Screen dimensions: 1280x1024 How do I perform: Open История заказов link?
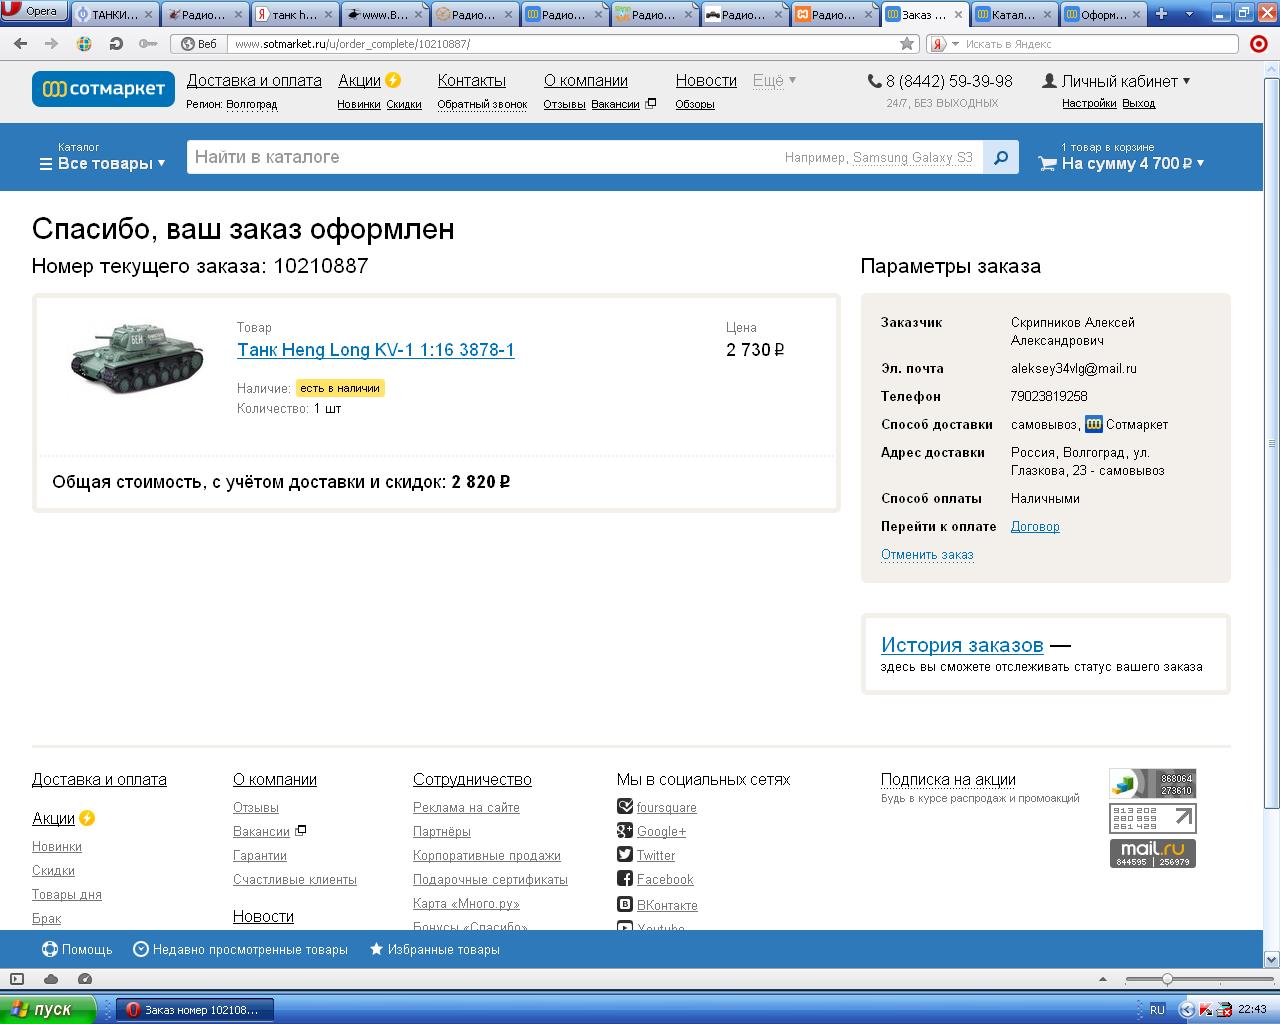(x=962, y=645)
